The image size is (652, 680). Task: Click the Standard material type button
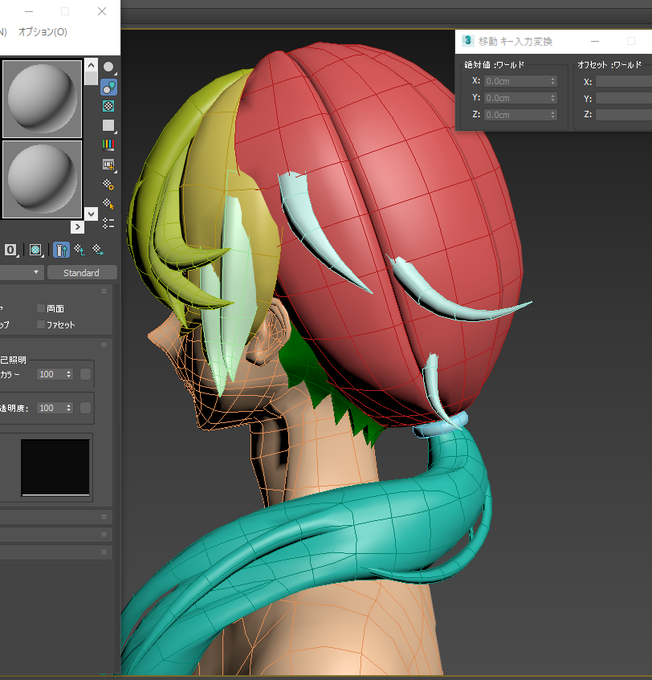82,273
